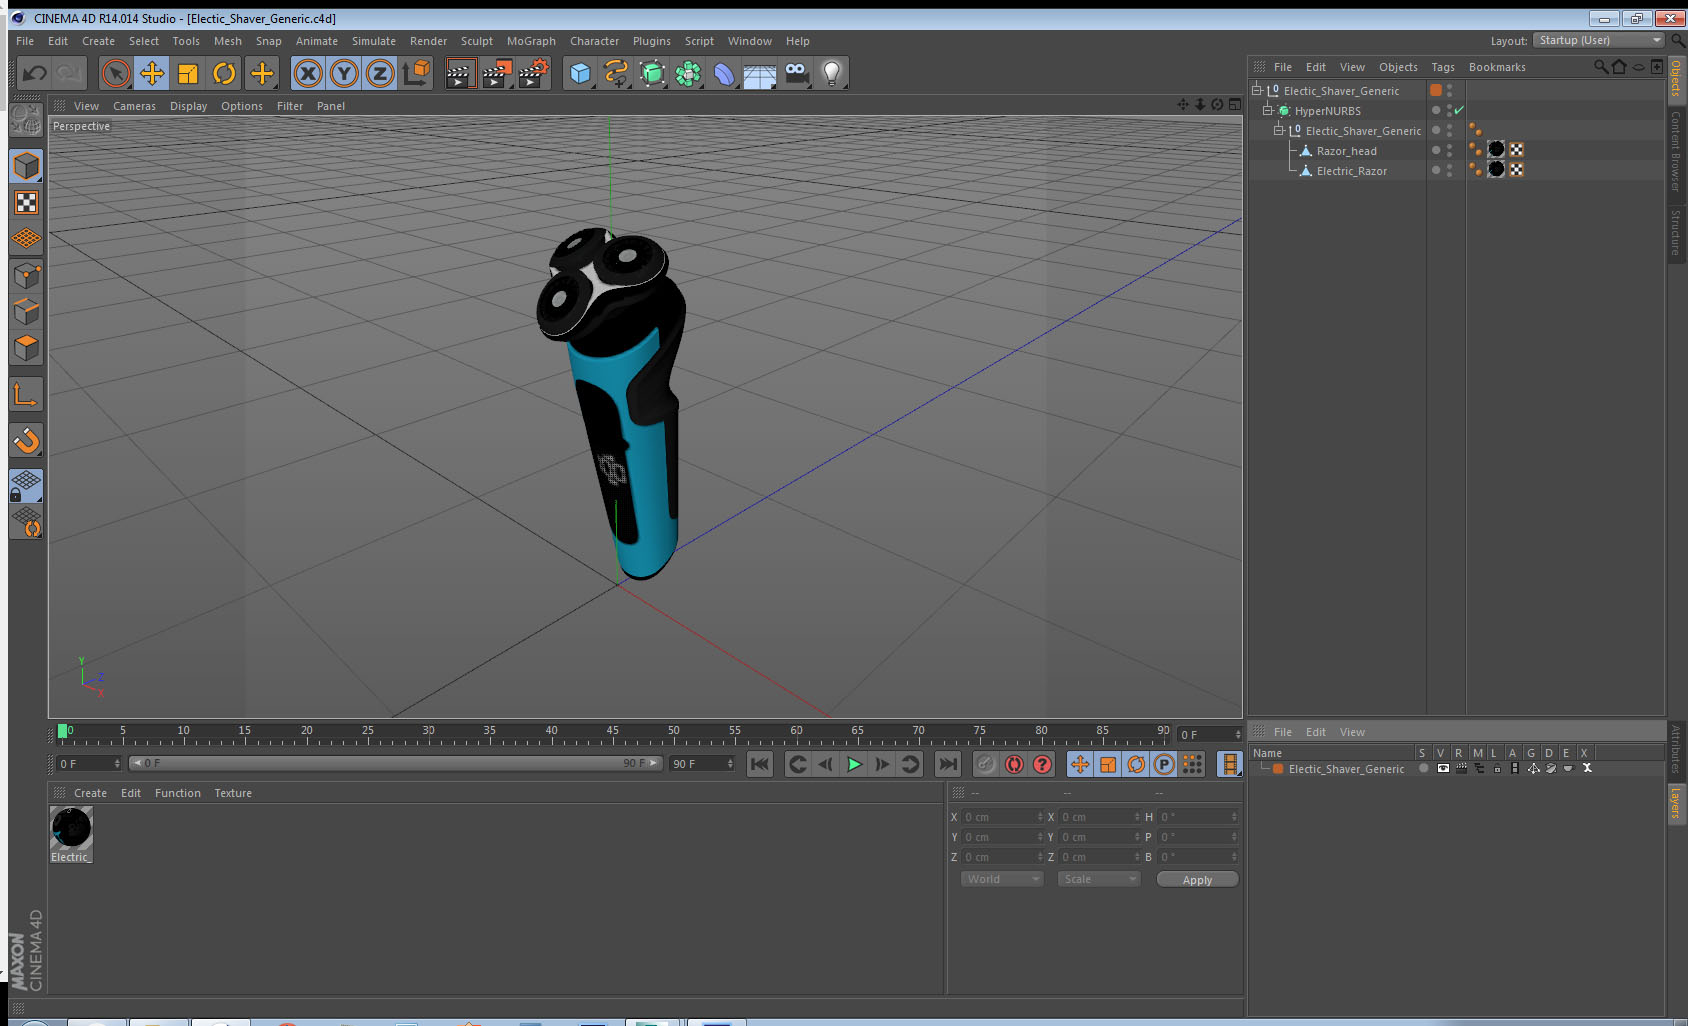Switch to Edges mode
Image resolution: width=1688 pixels, height=1026 pixels.
pyautogui.click(x=26, y=311)
